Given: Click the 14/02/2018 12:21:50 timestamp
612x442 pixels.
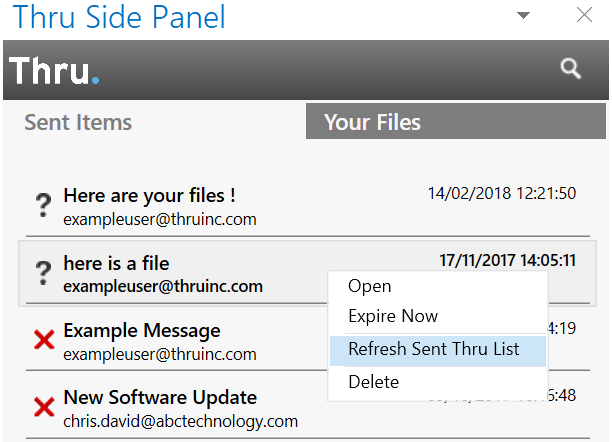Looking at the screenshot, I should (501, 193).
